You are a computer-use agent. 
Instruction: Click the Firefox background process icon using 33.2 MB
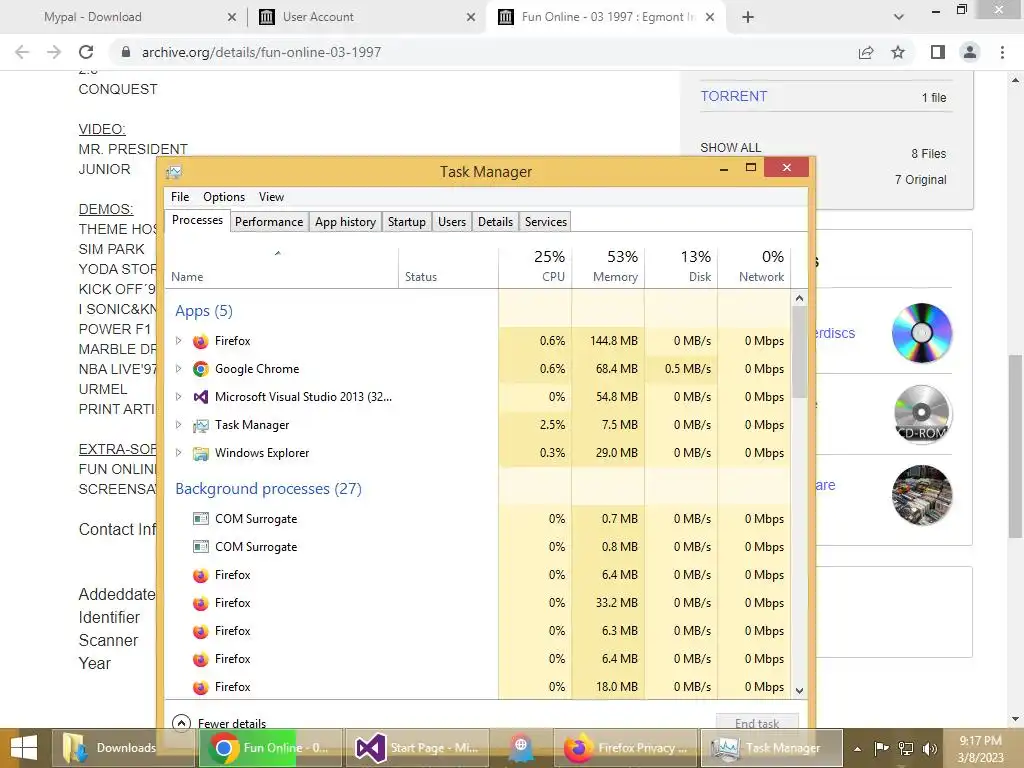pos(200,603)
